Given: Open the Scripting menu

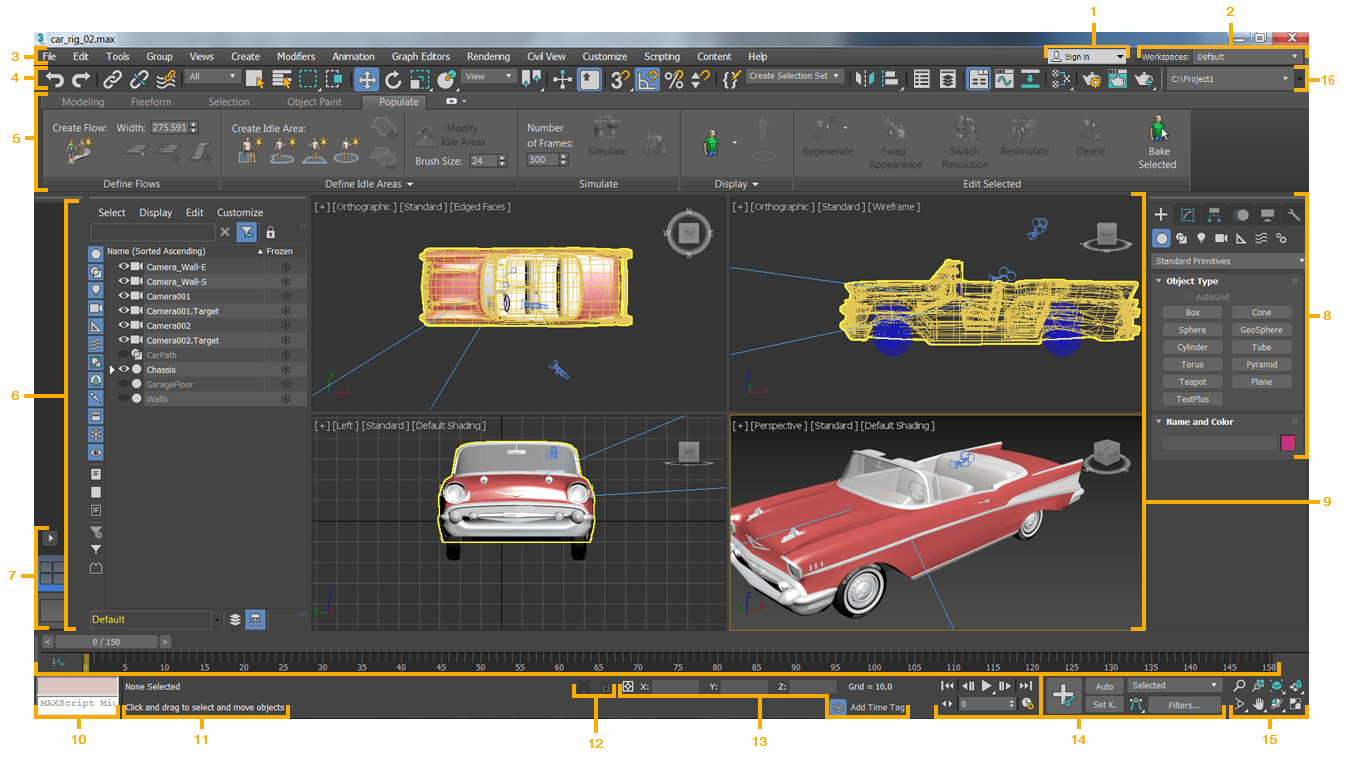Looking at the screenshot, I should tap(662, 57).
